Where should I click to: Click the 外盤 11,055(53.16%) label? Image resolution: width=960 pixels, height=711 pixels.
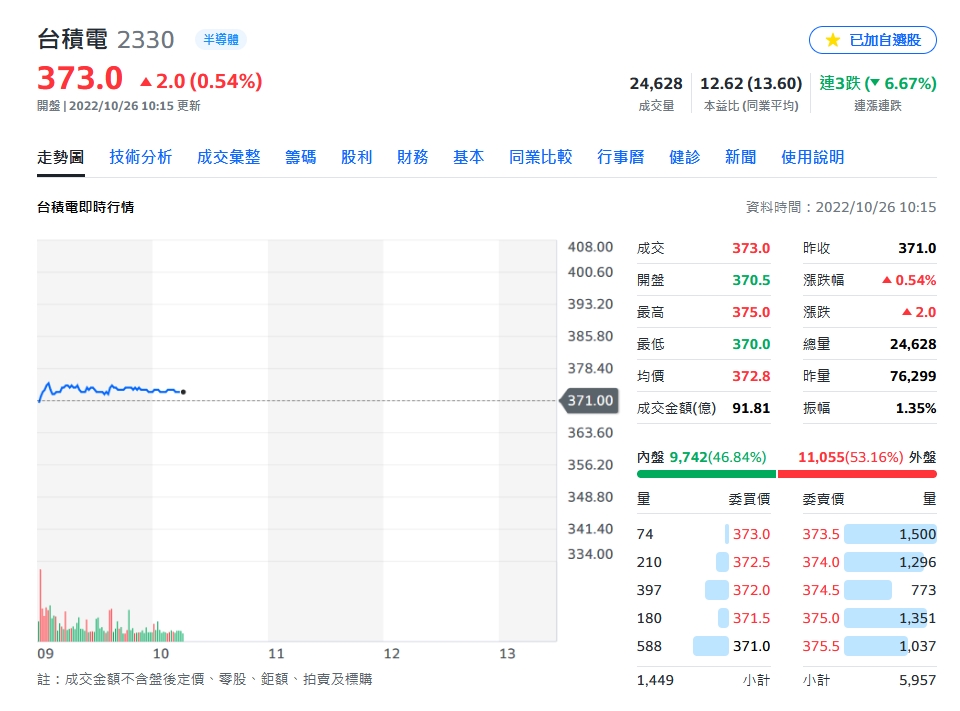click(x=867, y=457)
